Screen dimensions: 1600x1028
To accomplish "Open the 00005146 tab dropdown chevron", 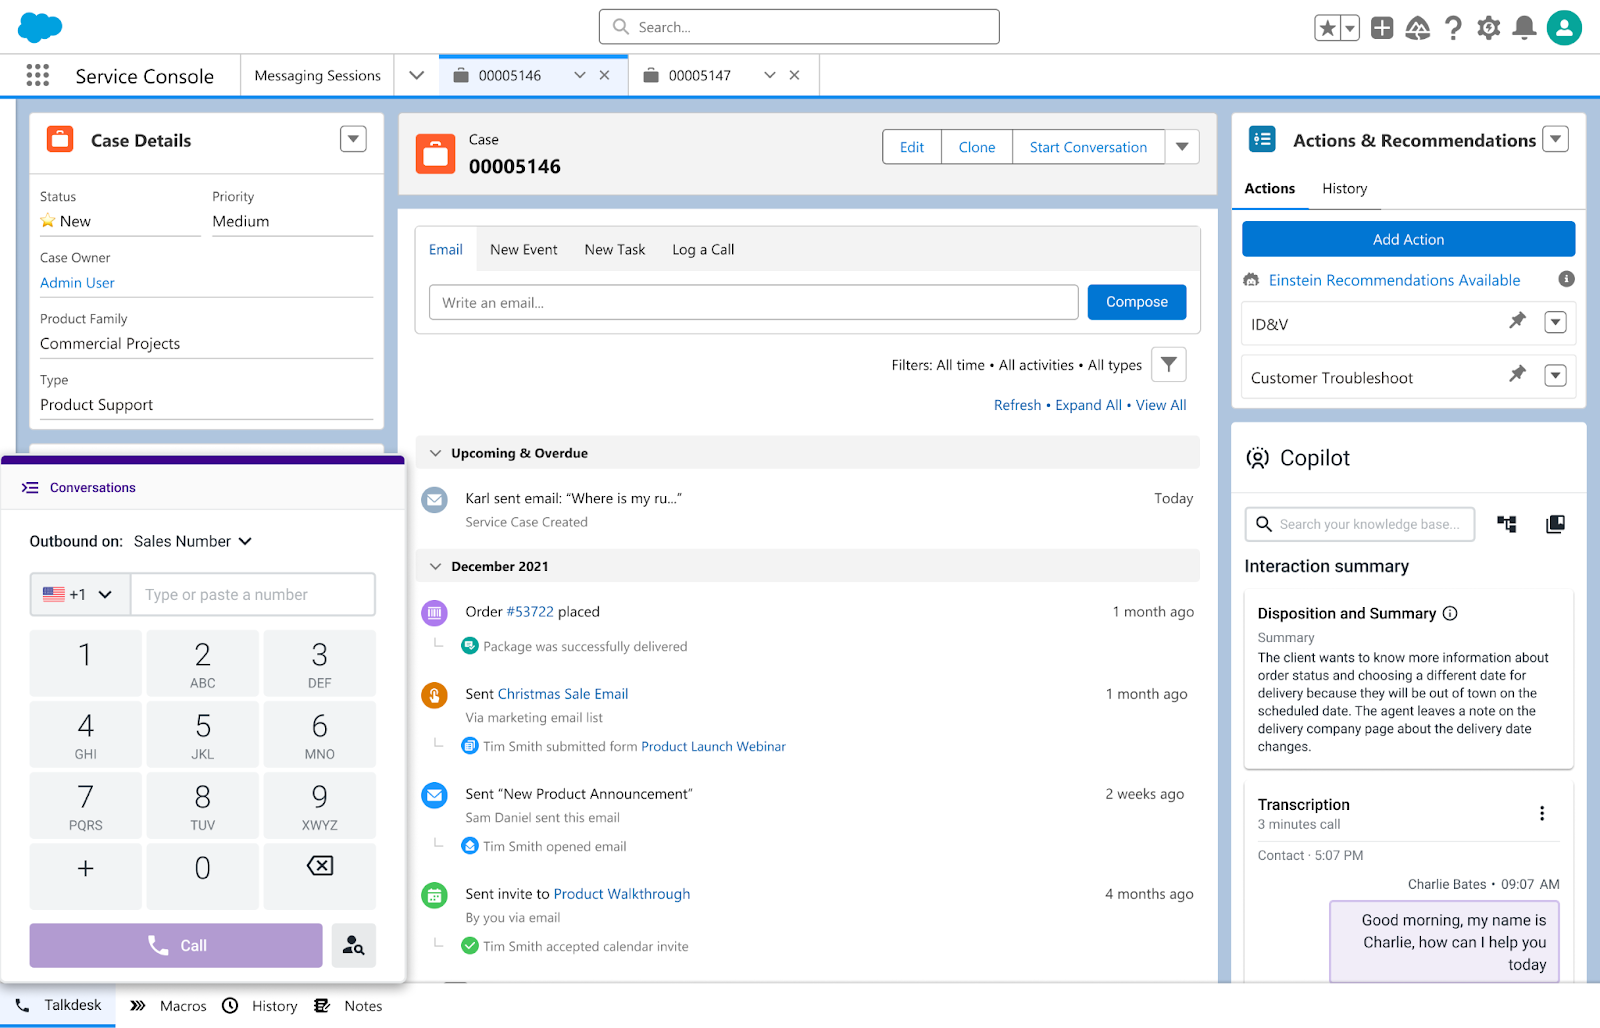I will tap(579, 75).
